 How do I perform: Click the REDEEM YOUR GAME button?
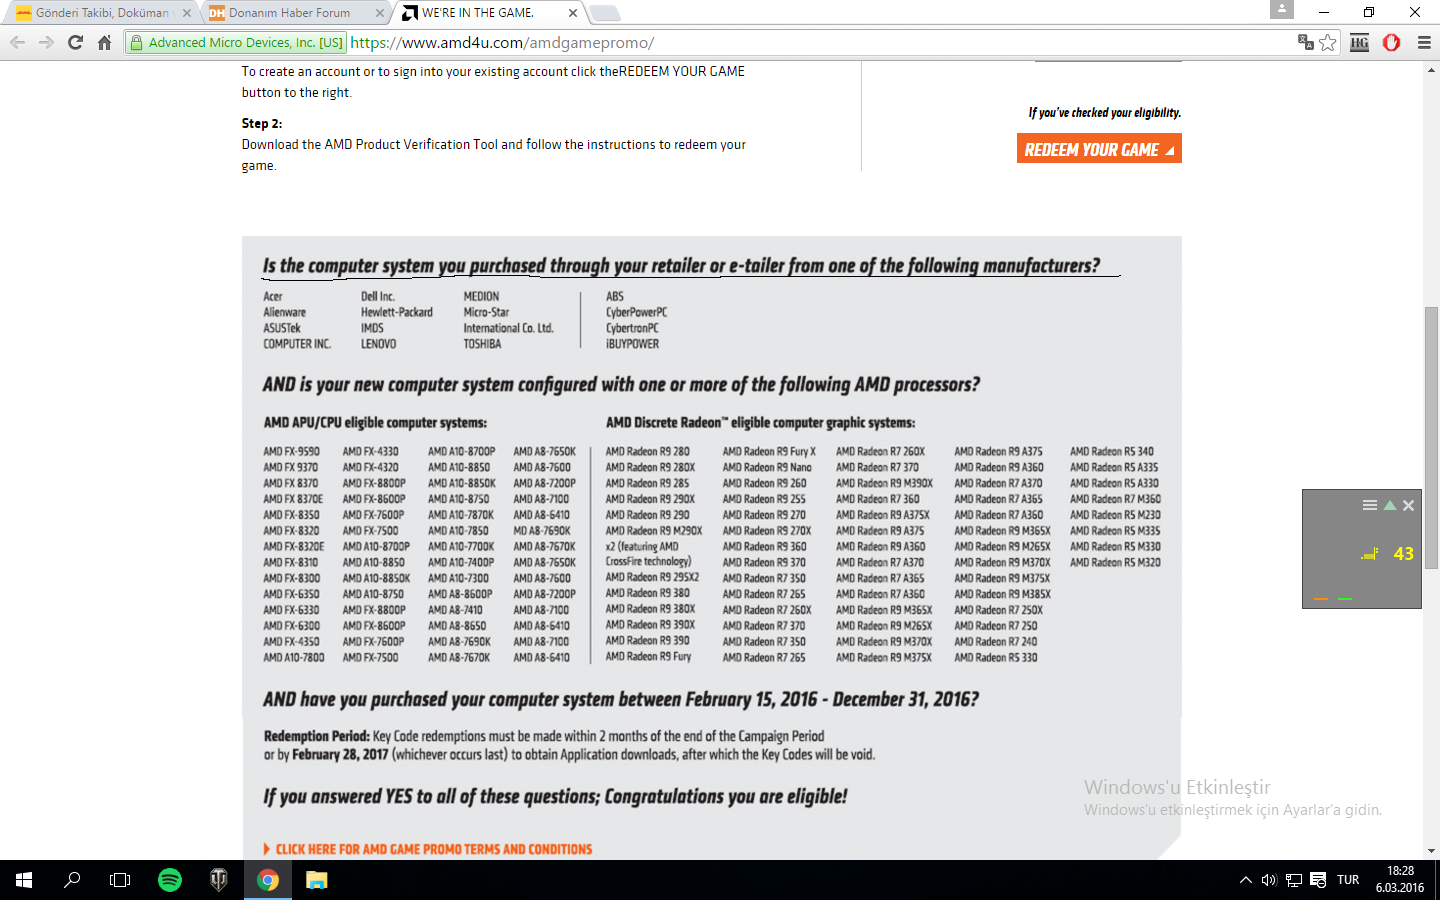(1099, 148)
